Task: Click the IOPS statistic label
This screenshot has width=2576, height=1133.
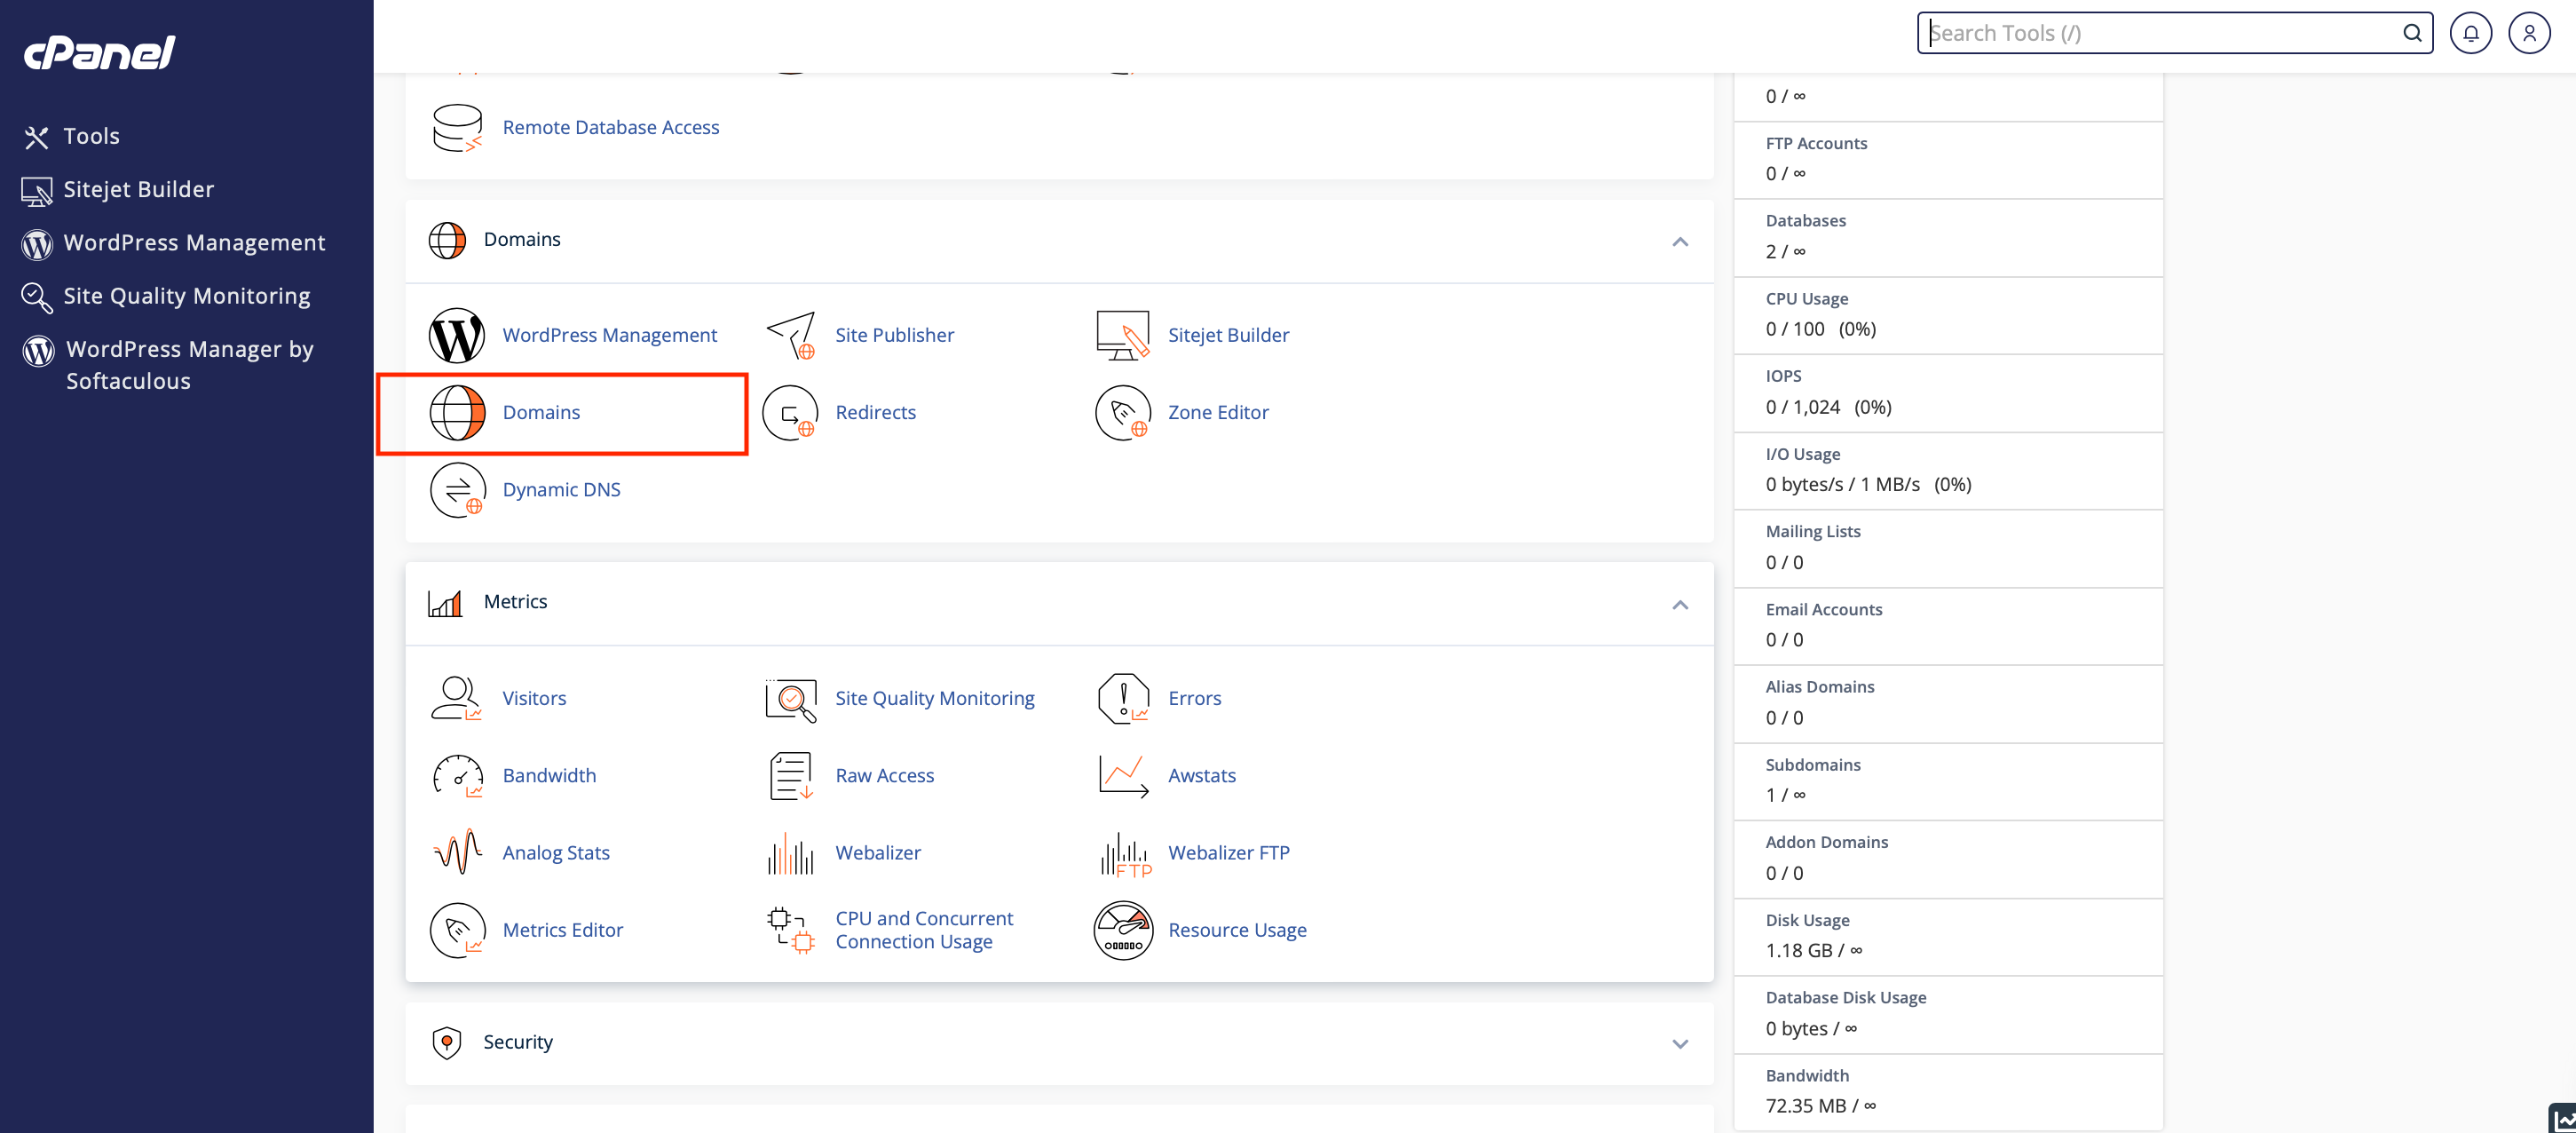Action: click(1783, 376)
